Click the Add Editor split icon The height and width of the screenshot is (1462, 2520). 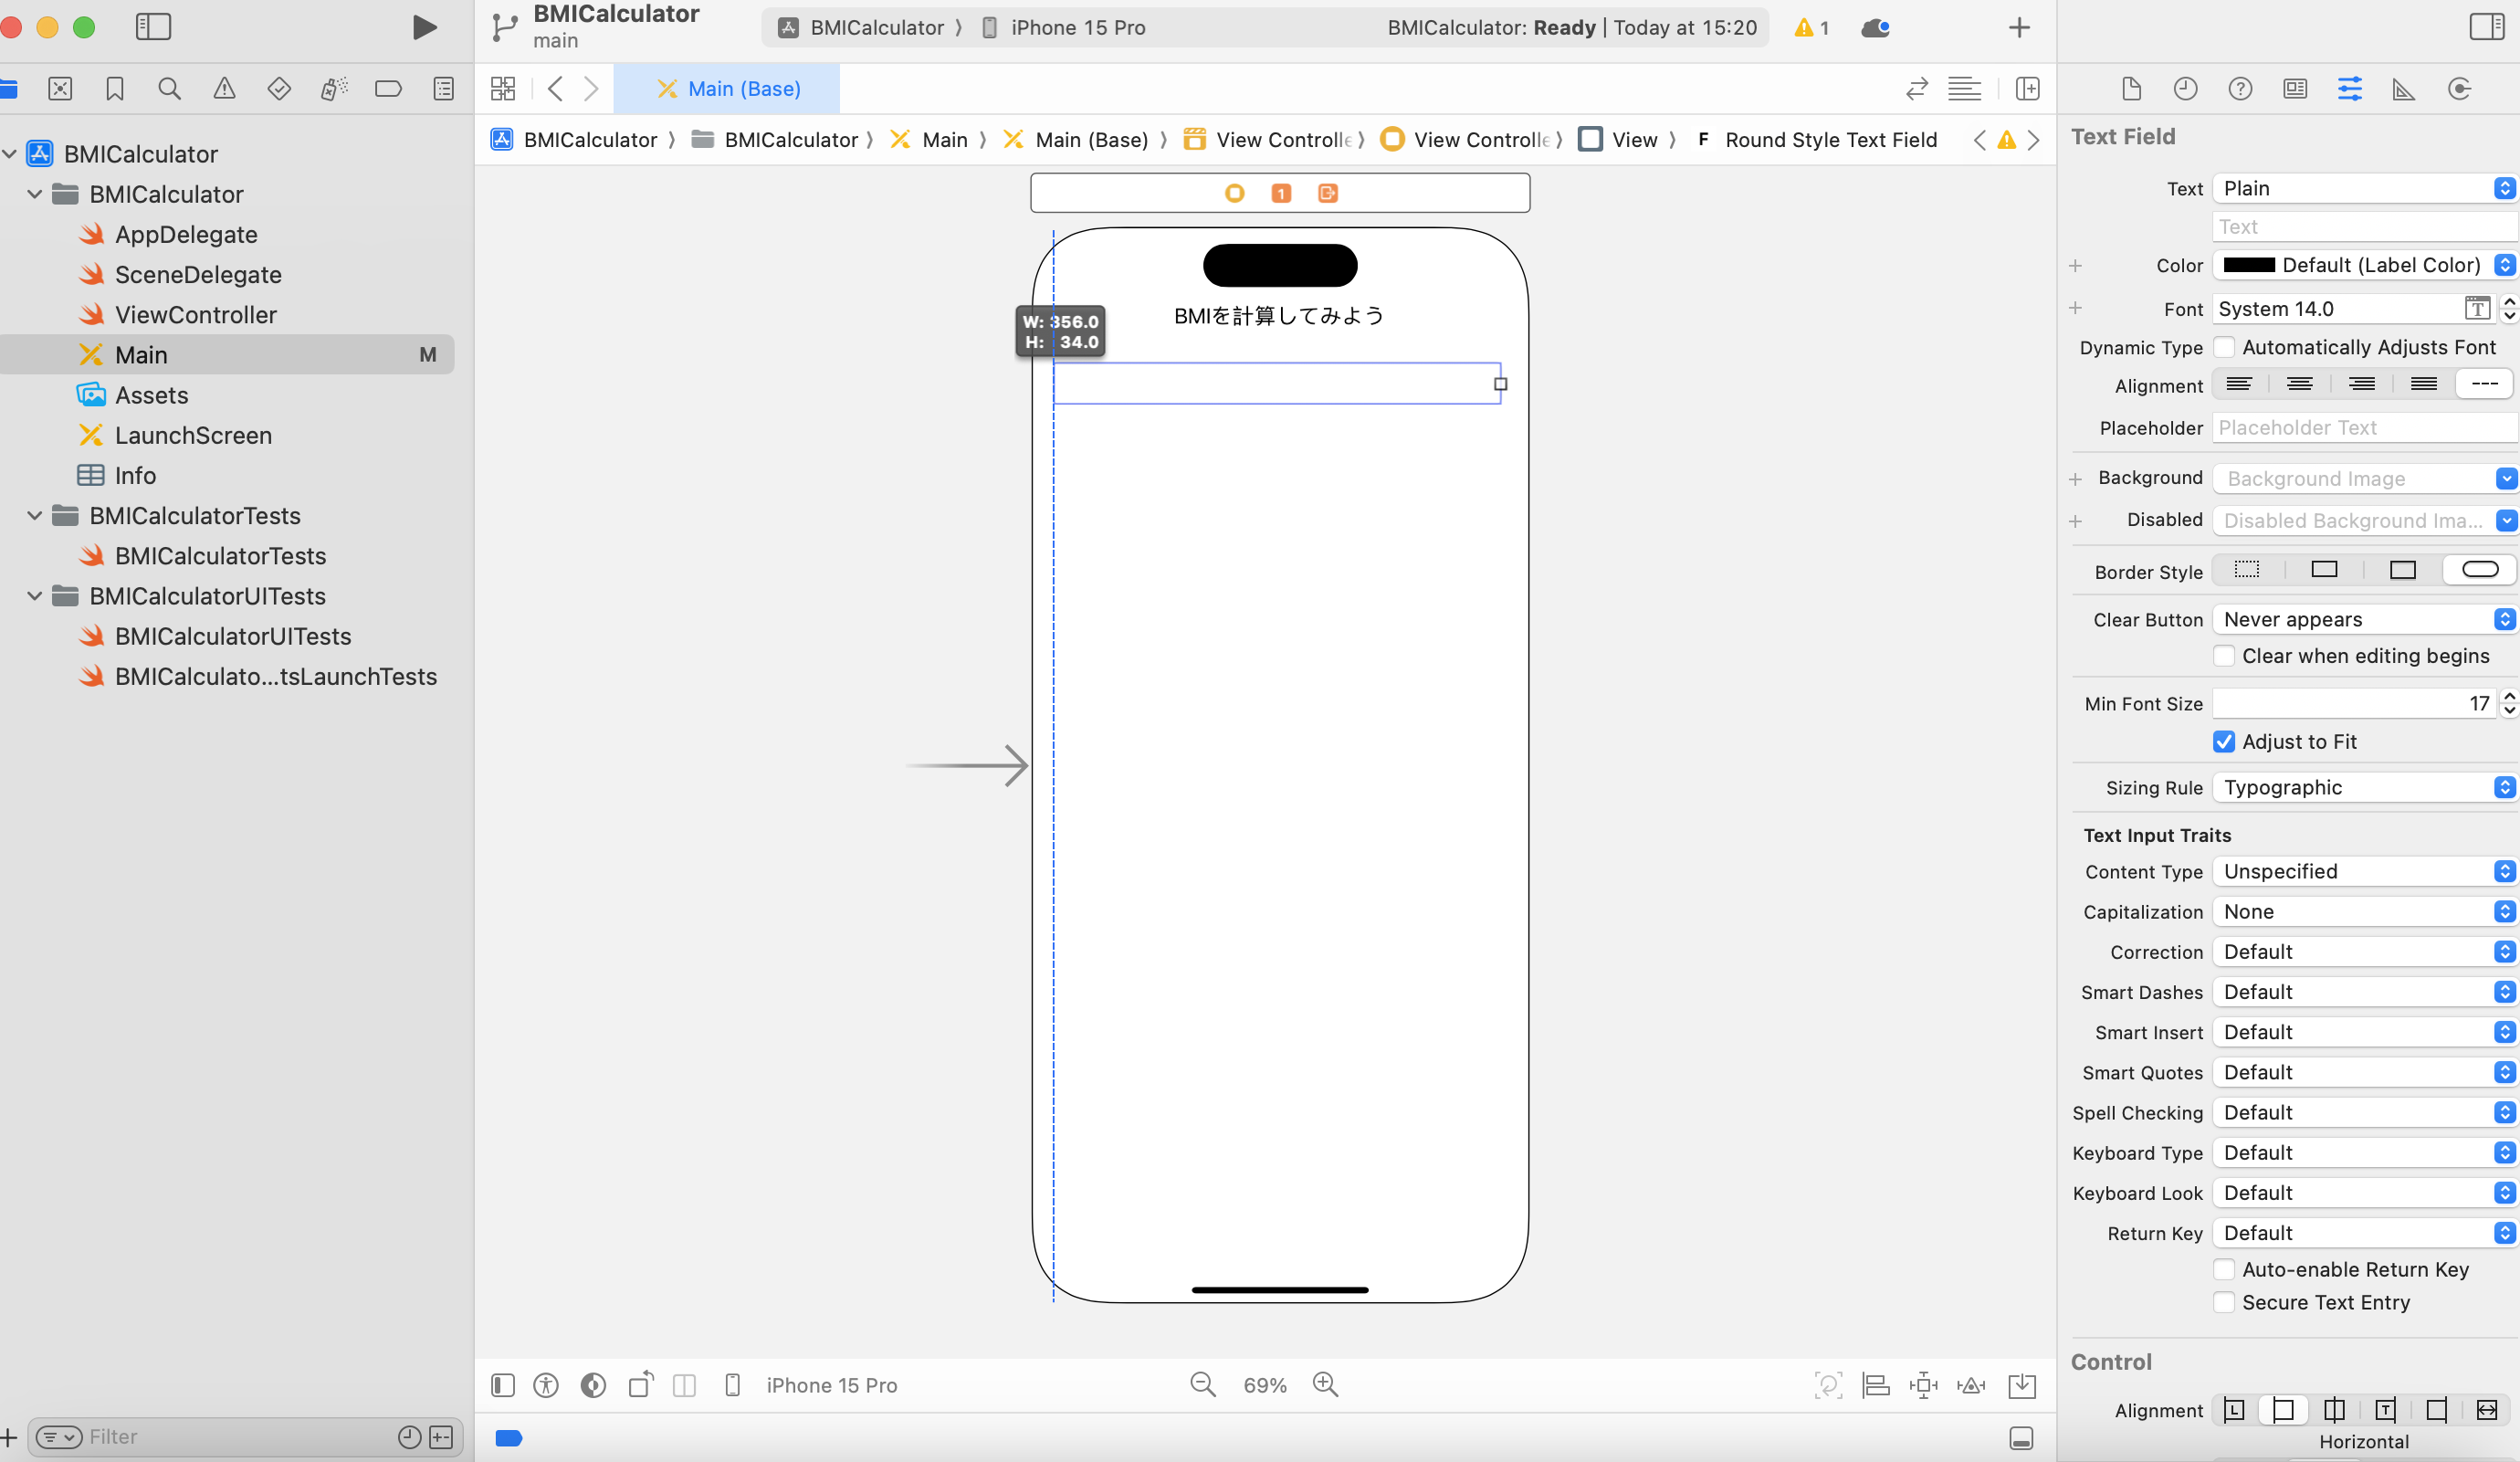(2027, 89)
